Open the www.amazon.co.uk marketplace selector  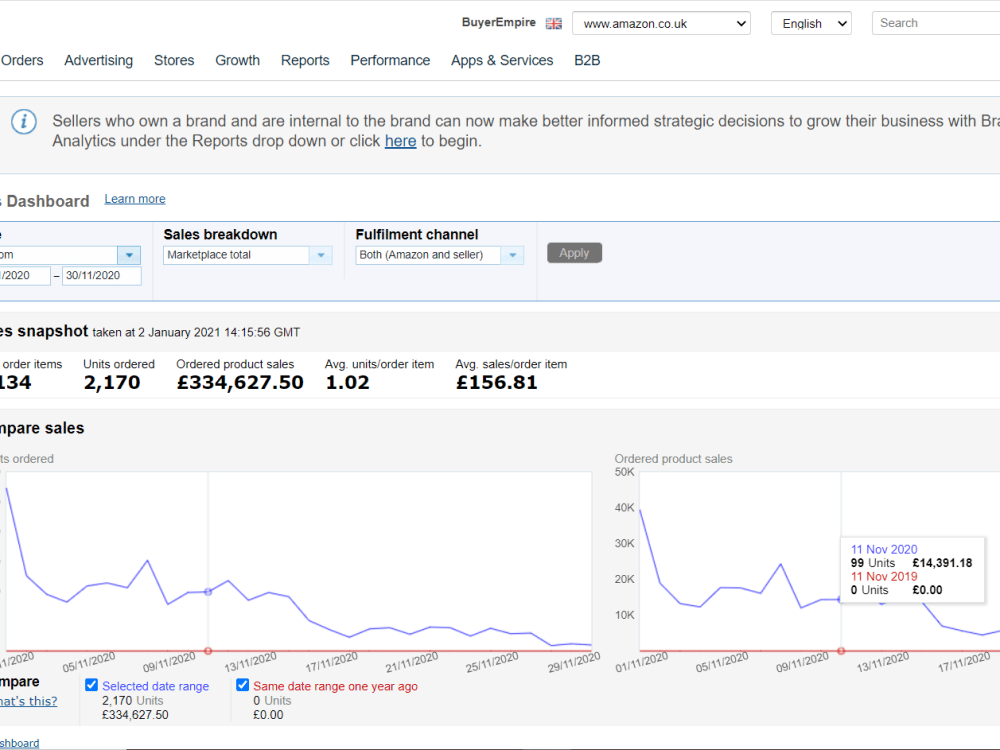[661, 24]
